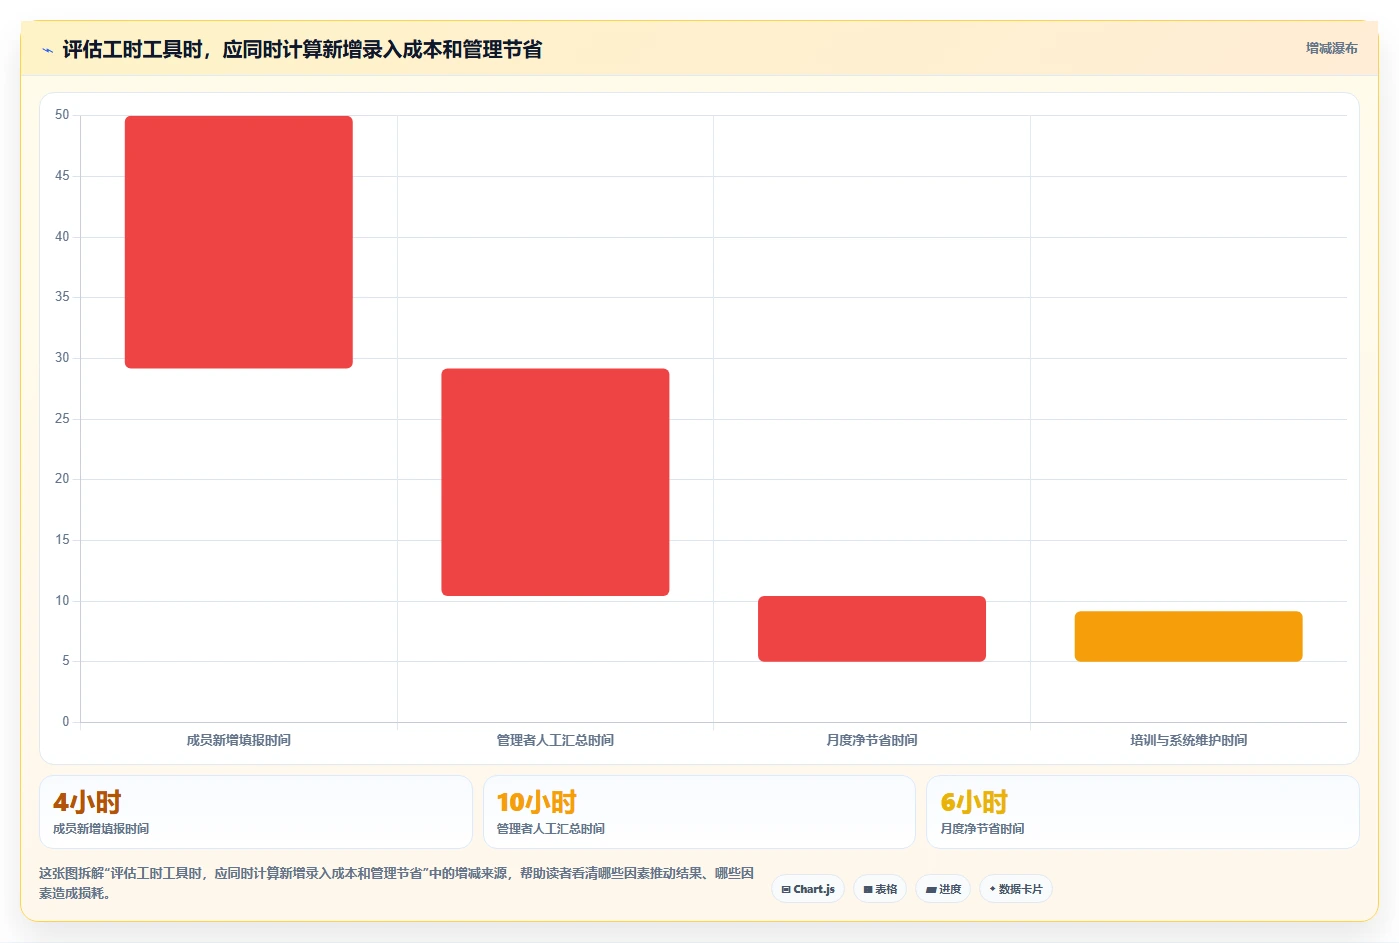Click the red 管理者人工汇总时间 bar

(555, 482)
